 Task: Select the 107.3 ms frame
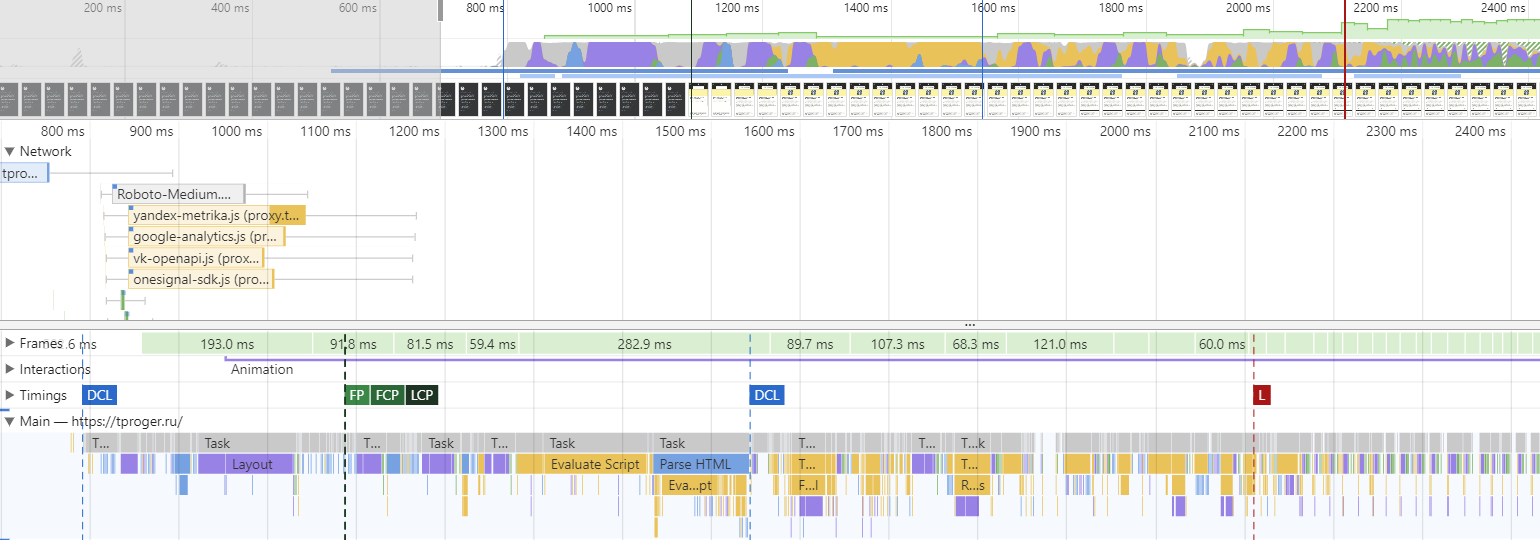[x=898, y=344]
